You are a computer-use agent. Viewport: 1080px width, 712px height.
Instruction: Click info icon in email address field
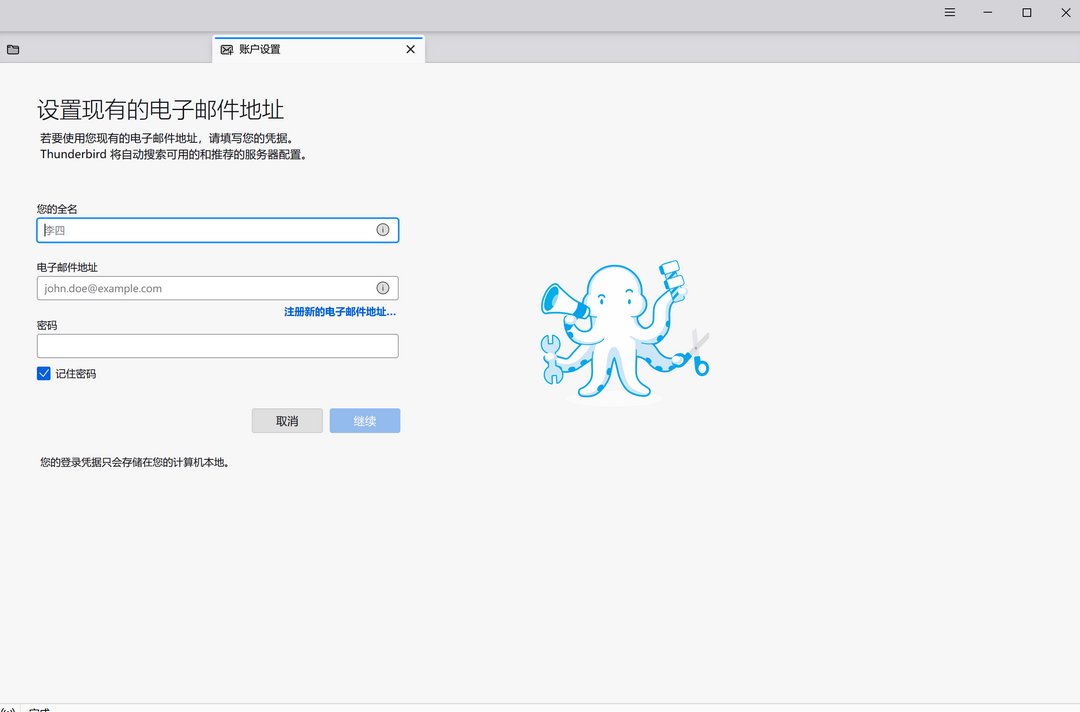[x=383, y=288]
